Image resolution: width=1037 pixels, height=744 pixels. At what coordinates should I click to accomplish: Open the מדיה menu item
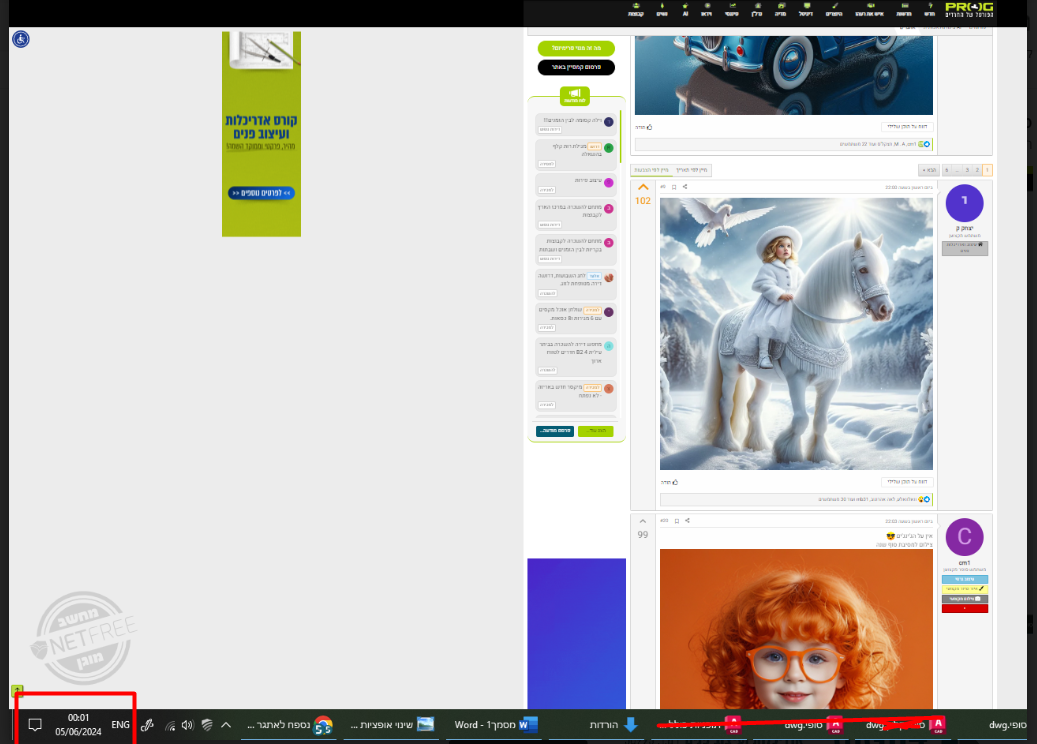780,9
